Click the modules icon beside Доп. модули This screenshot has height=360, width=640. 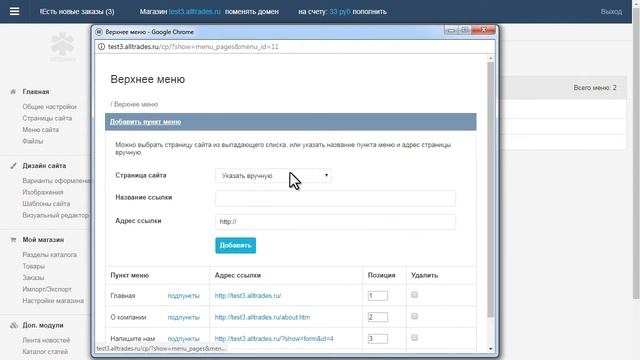[14, 325]
